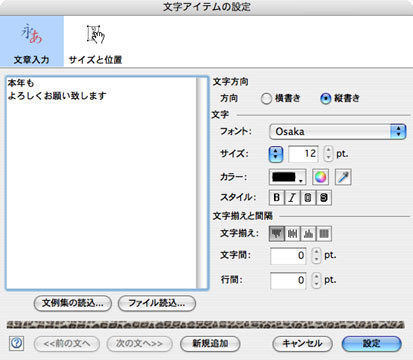Toggle the outline text style icon

pos(308,198)
